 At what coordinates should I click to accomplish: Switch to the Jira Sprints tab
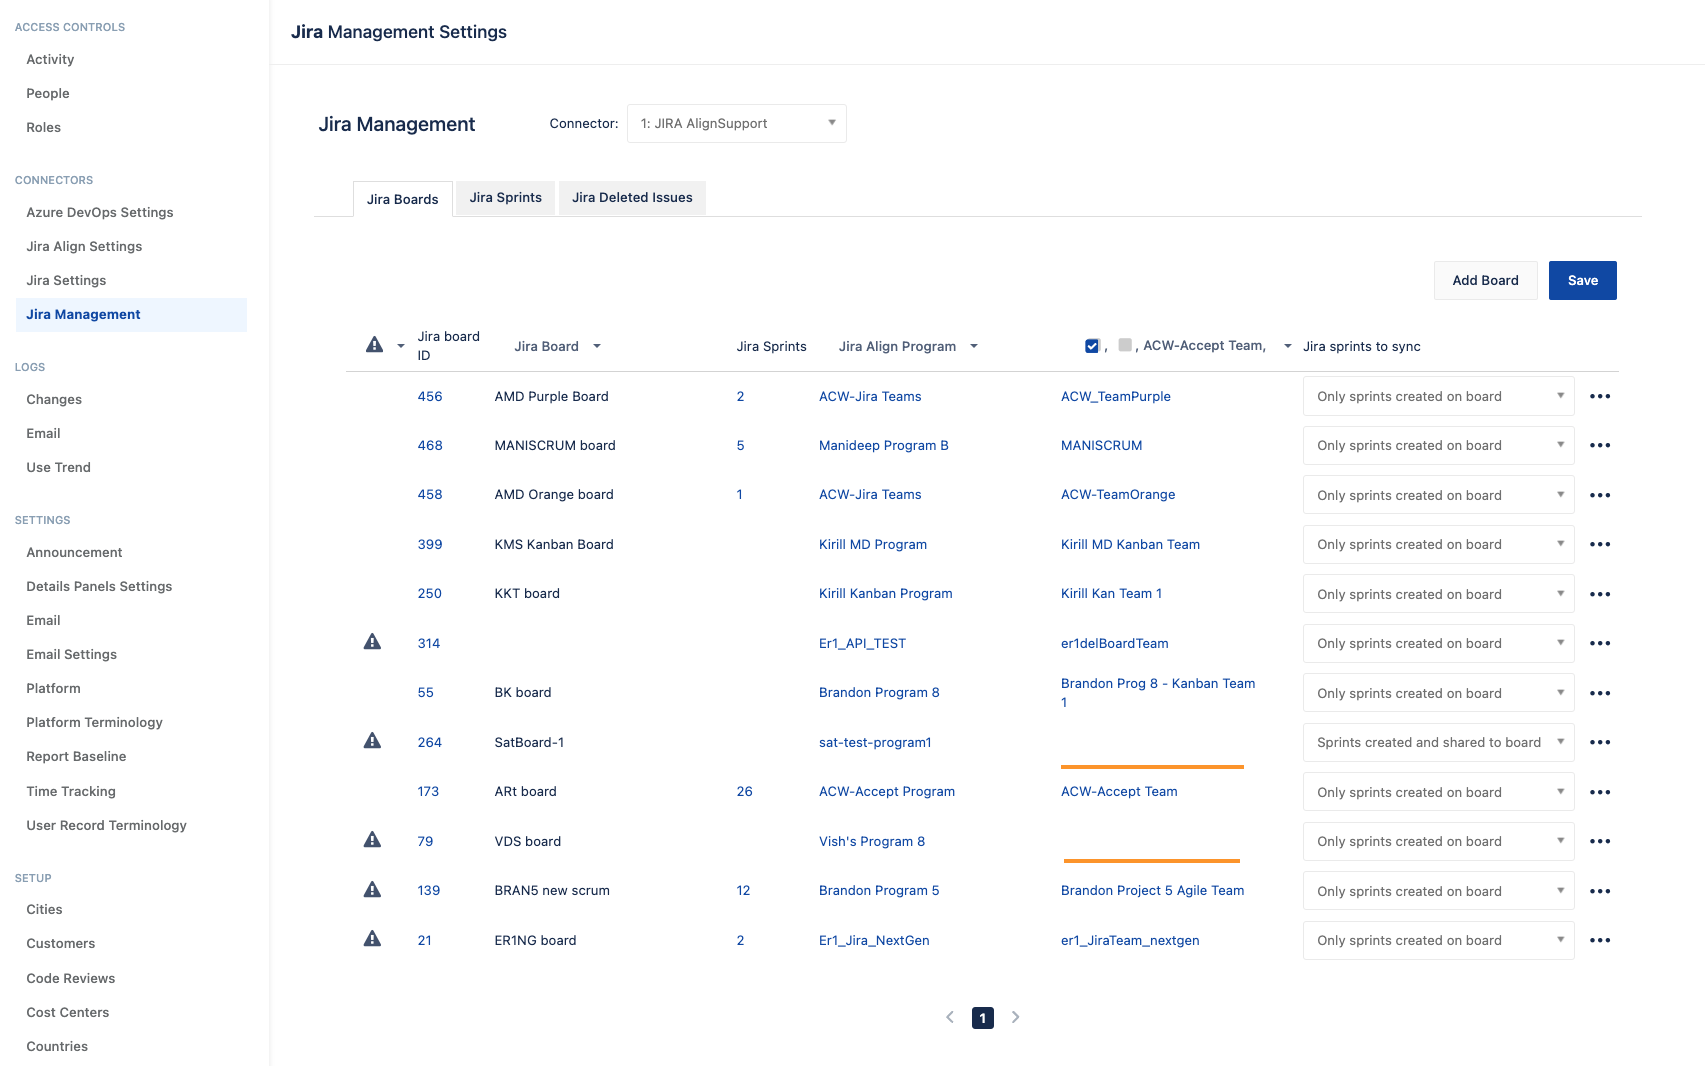(x=506, y=198)
